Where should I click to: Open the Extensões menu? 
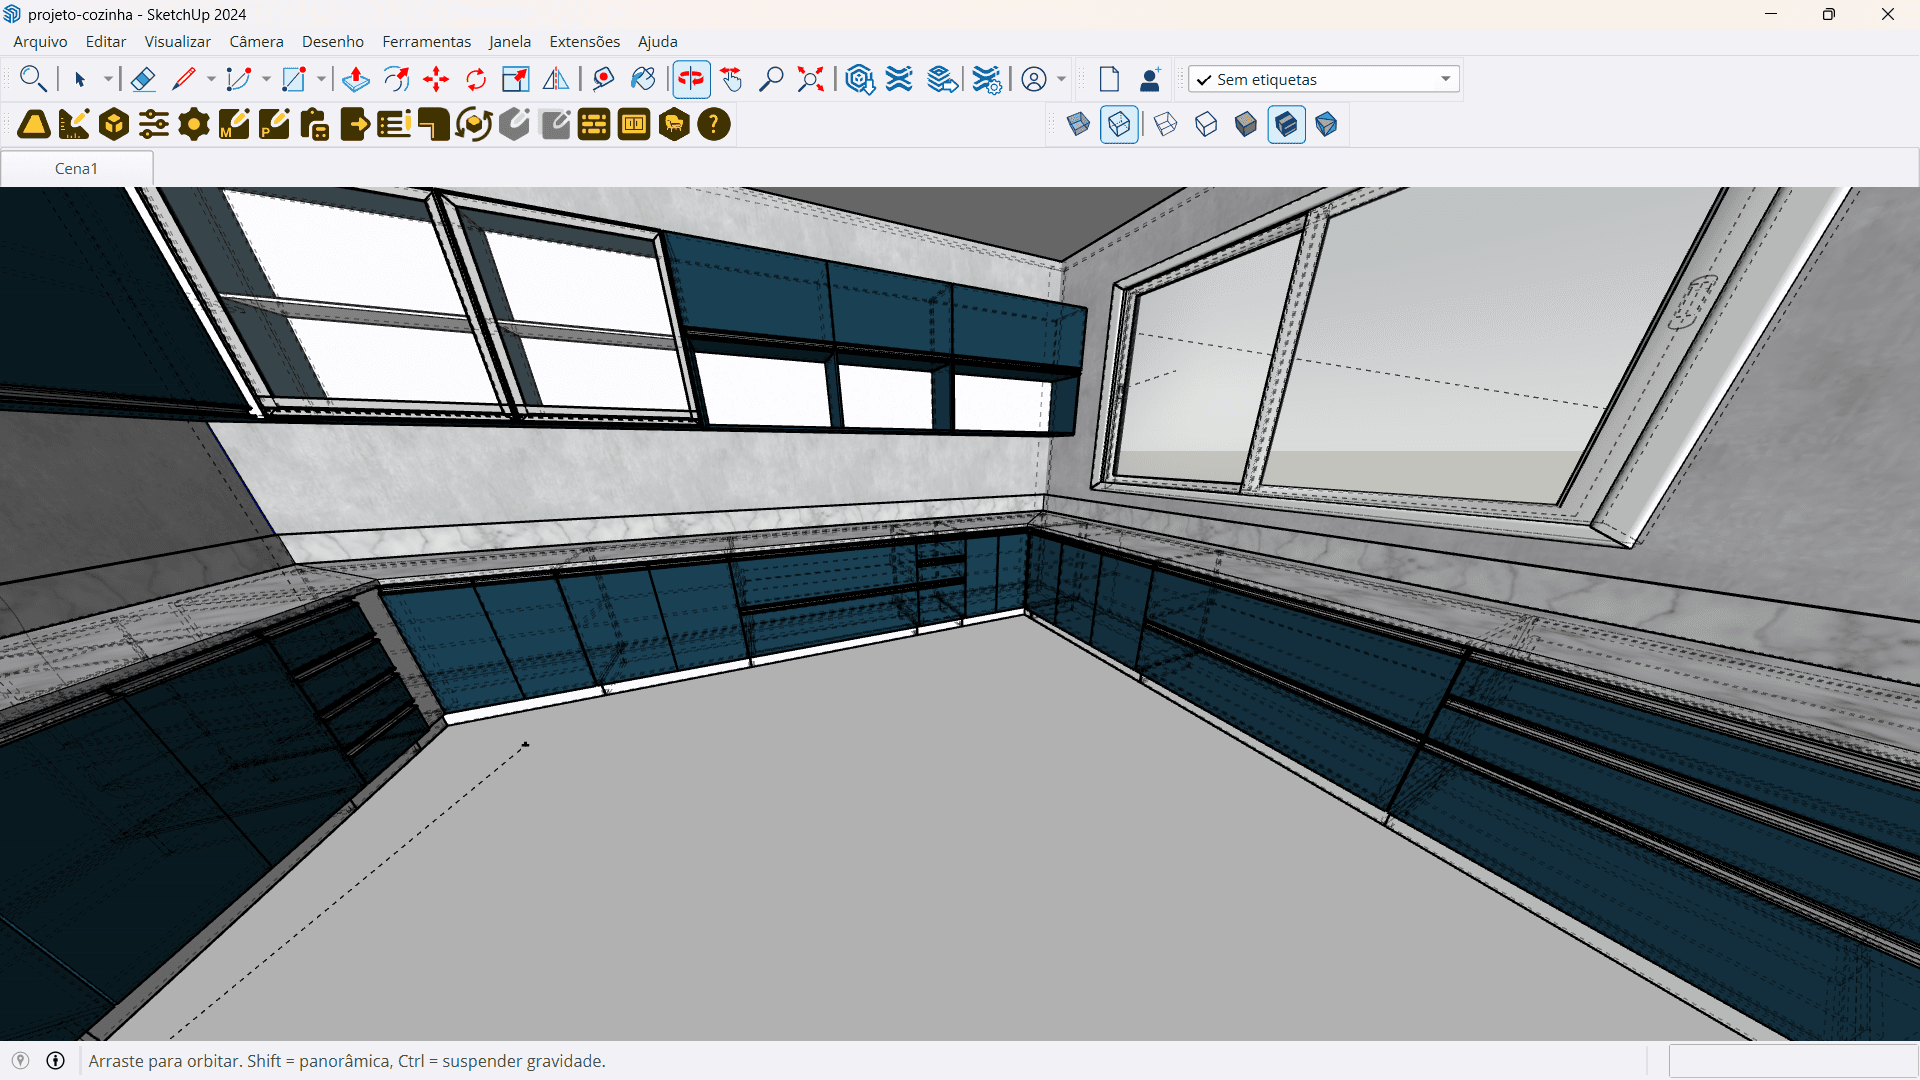584,41
